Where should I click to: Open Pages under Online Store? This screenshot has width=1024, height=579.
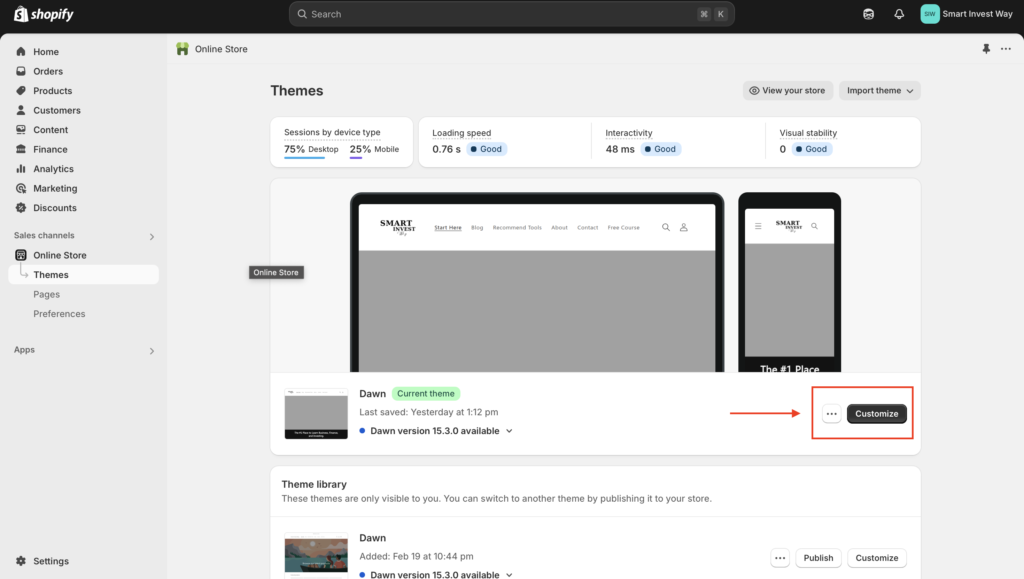pos(46,294)
